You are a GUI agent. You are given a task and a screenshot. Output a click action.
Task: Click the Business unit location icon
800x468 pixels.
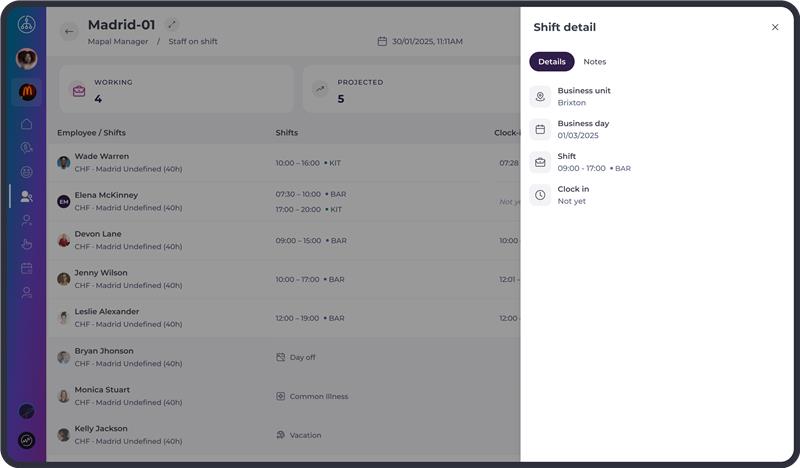[x=540, y=97]
